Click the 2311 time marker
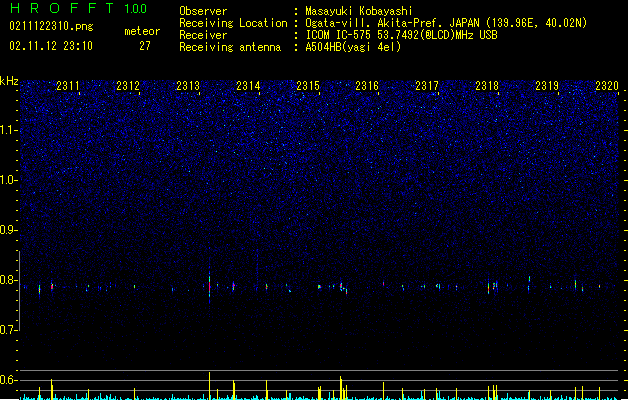Viewport: 629px width, 400px height. (x=67, y=86)
